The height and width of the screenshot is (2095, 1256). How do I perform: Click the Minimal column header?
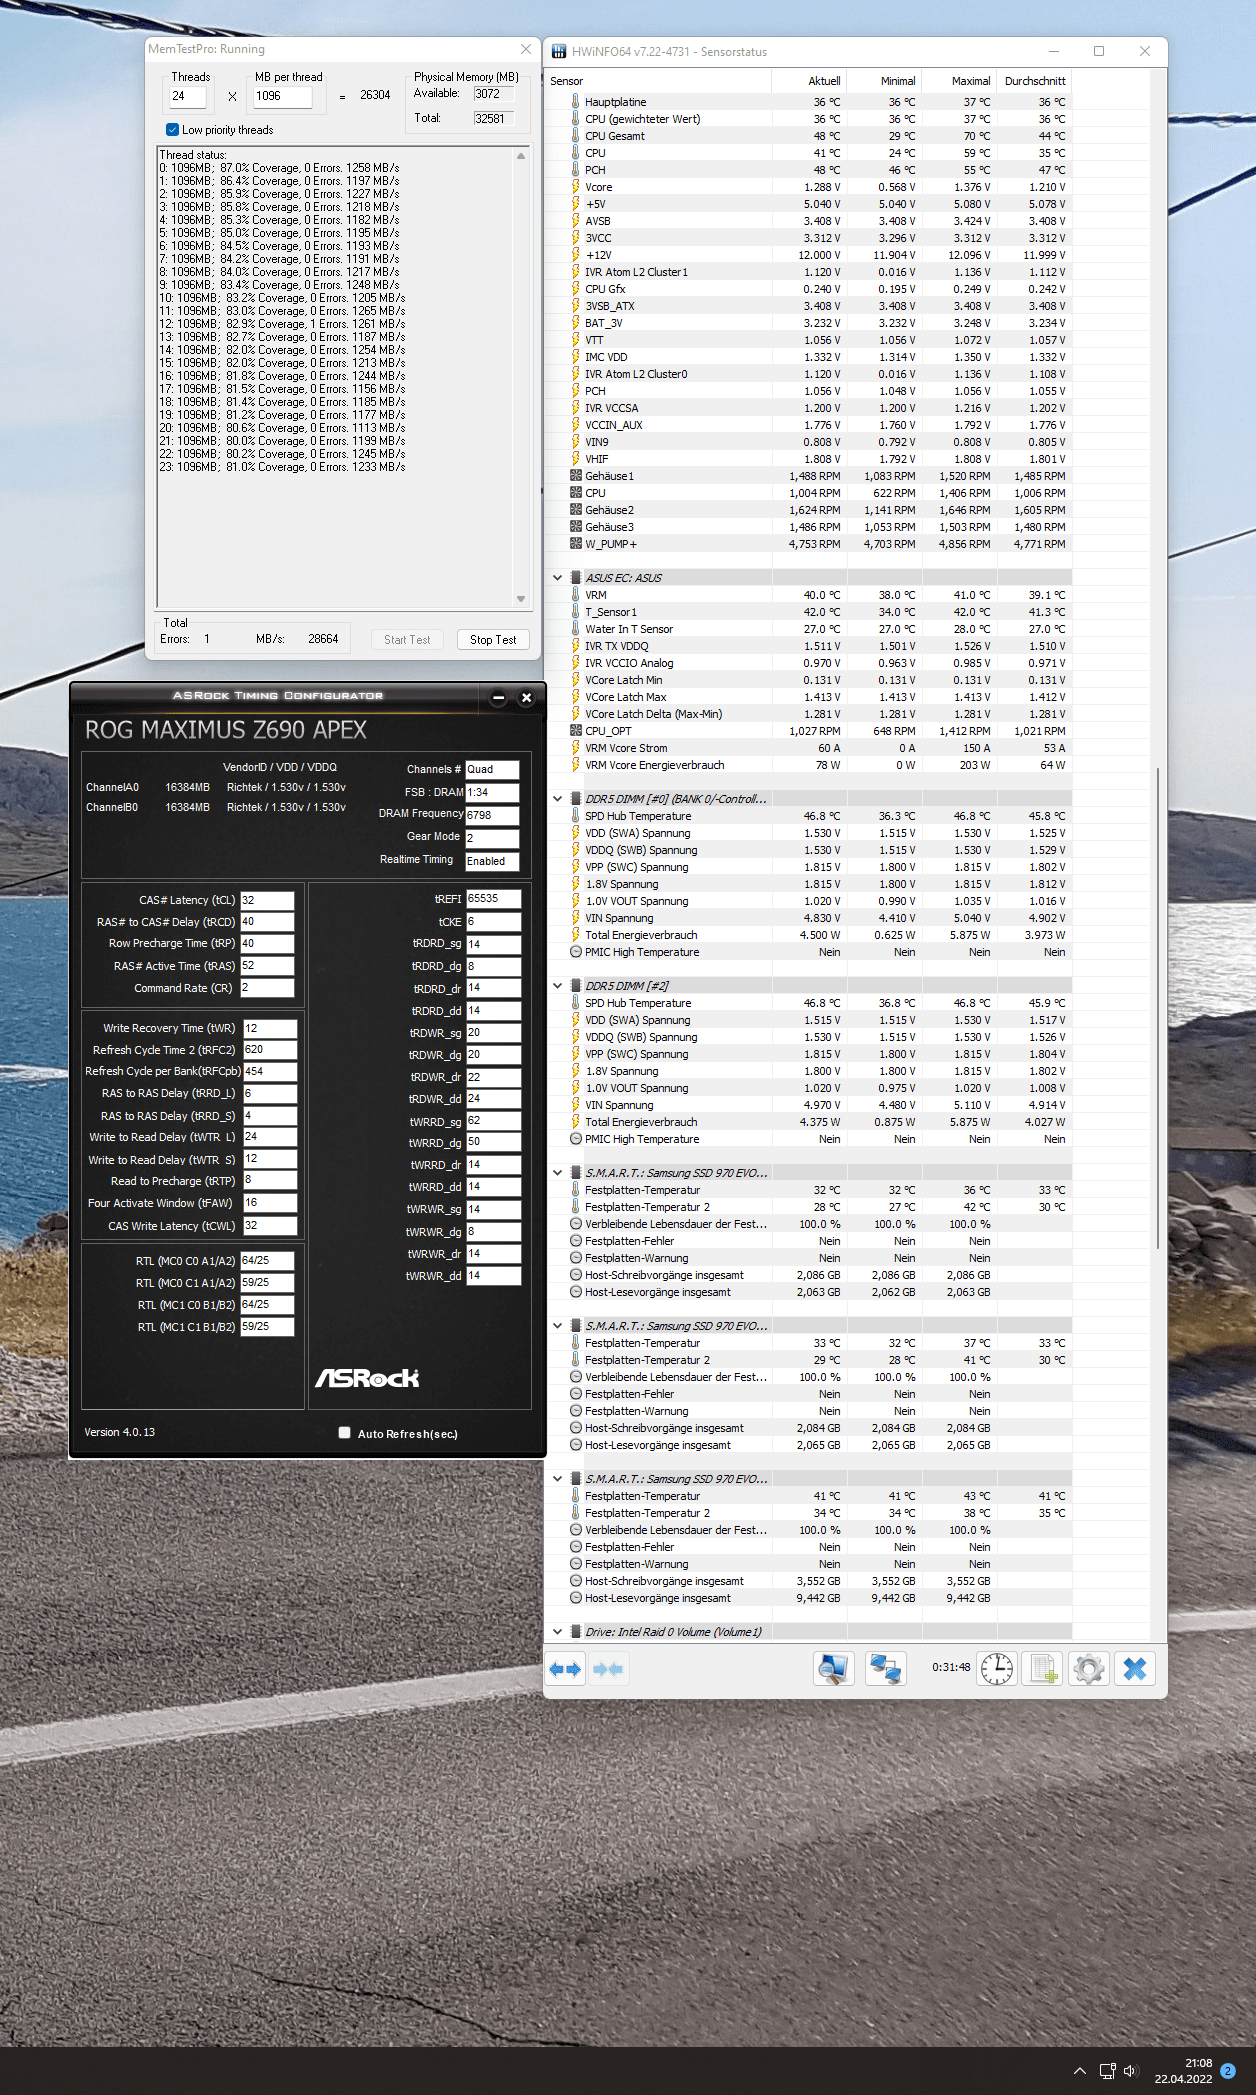pos(884,81)
